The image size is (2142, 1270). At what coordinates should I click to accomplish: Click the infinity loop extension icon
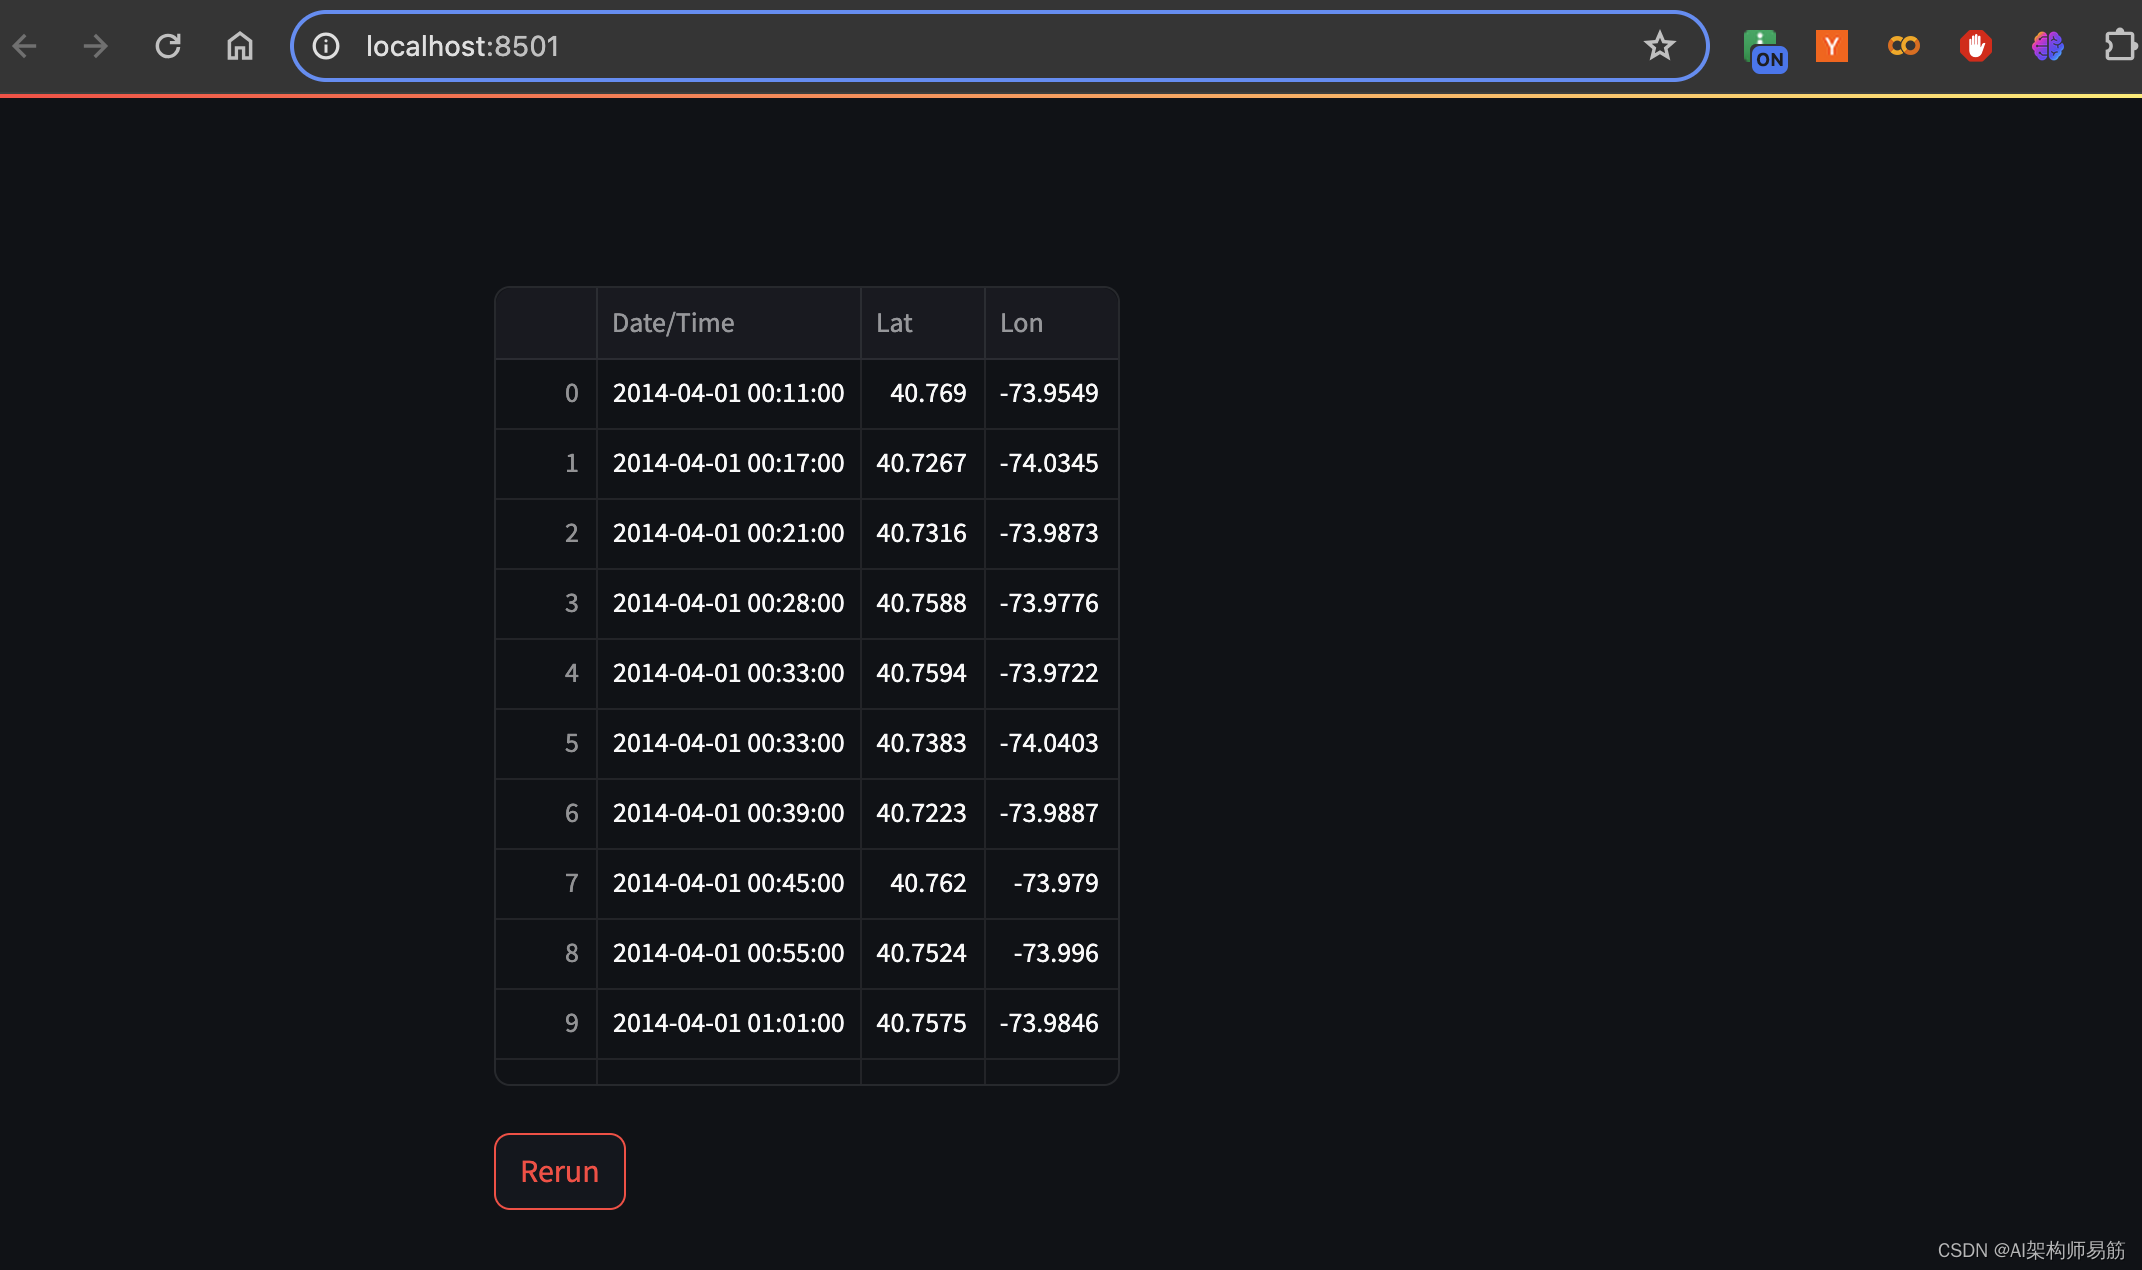(x=1903, y=46)
